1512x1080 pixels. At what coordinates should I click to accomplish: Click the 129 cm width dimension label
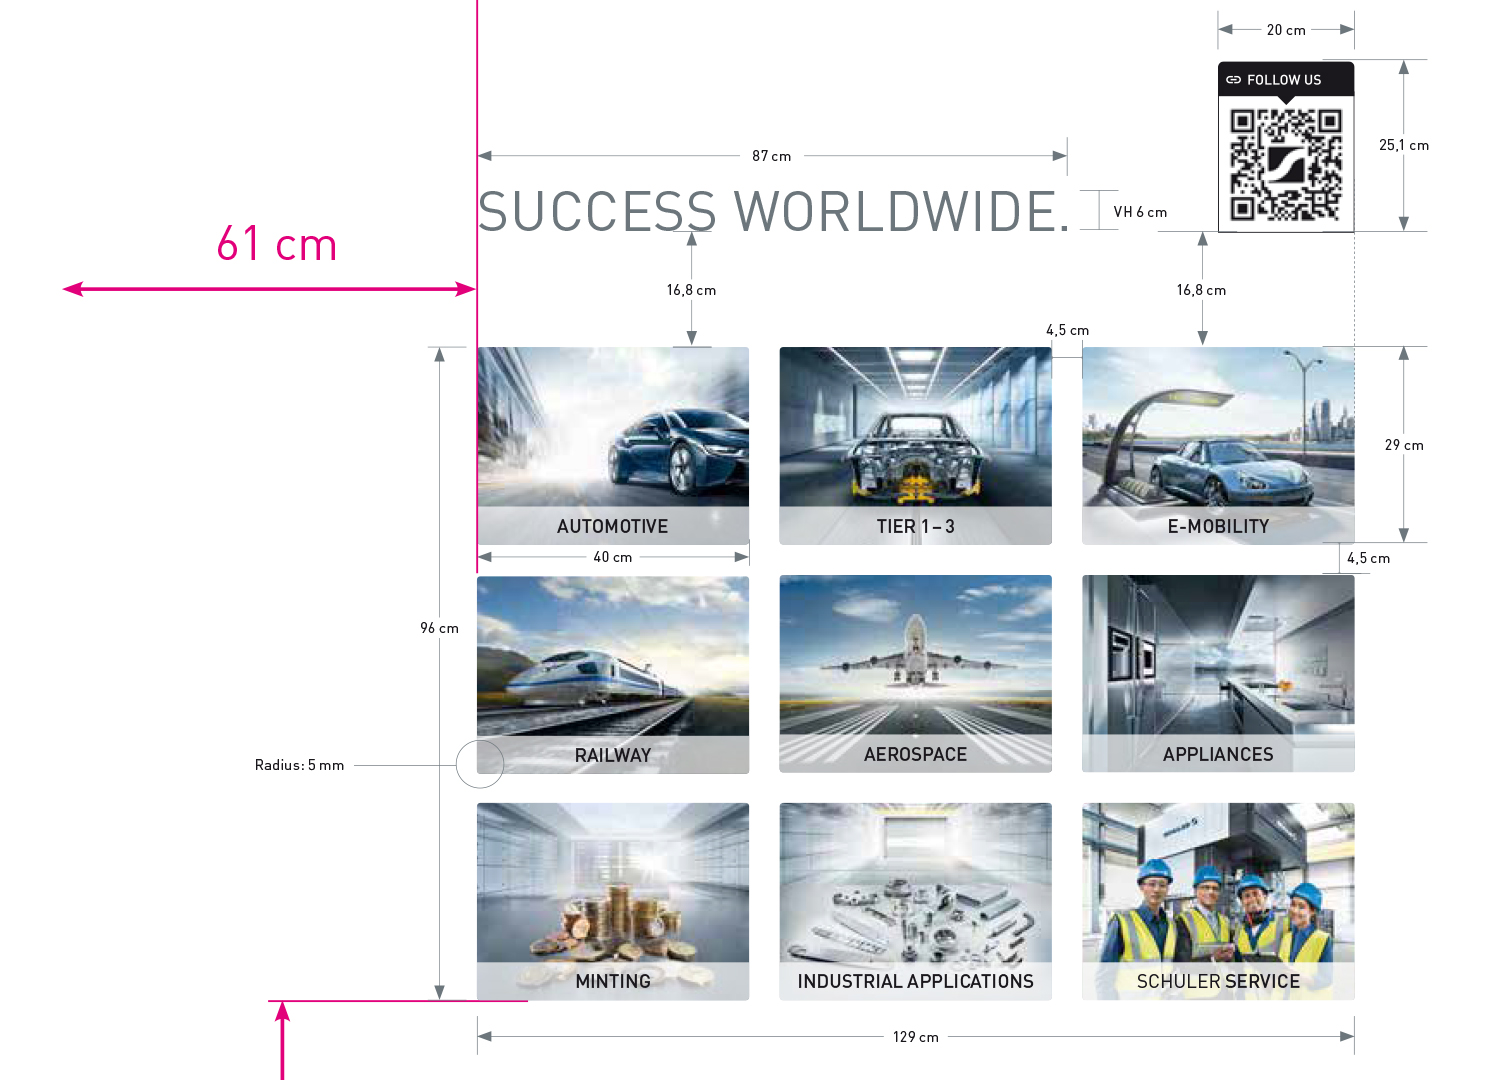click(915, 1037)
